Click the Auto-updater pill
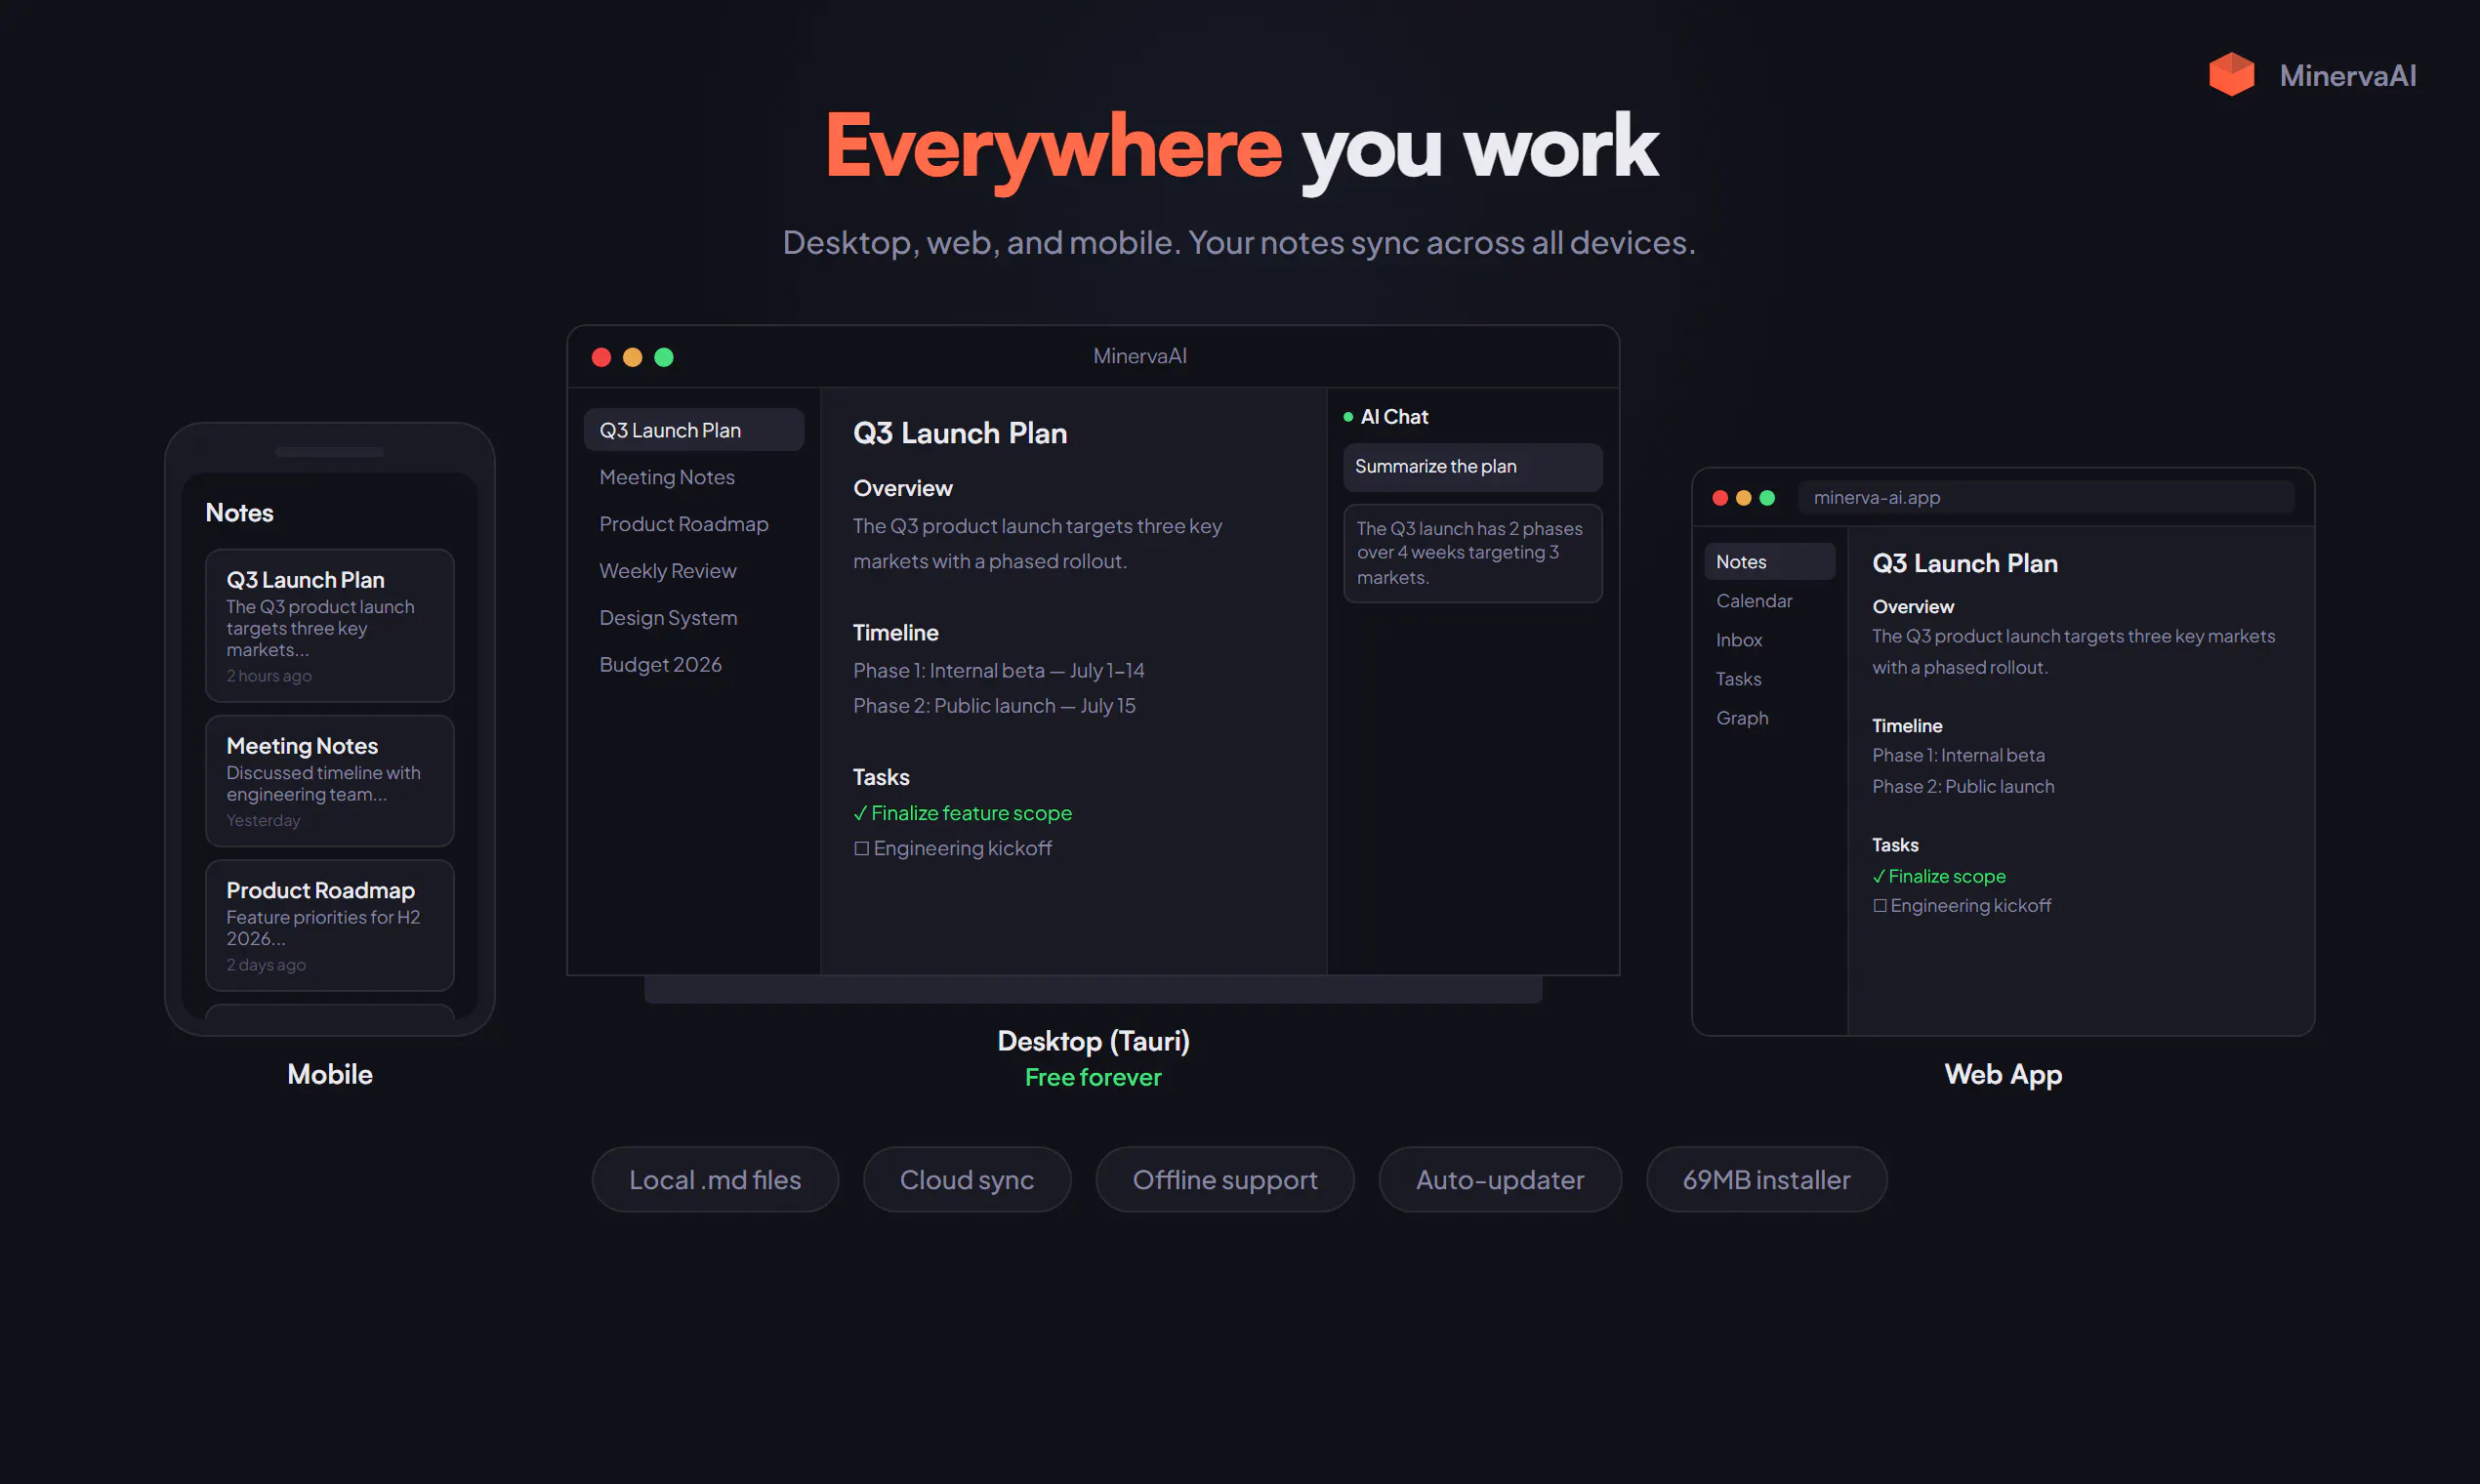The image size is (2480, 1484). pos(1500,1180)
